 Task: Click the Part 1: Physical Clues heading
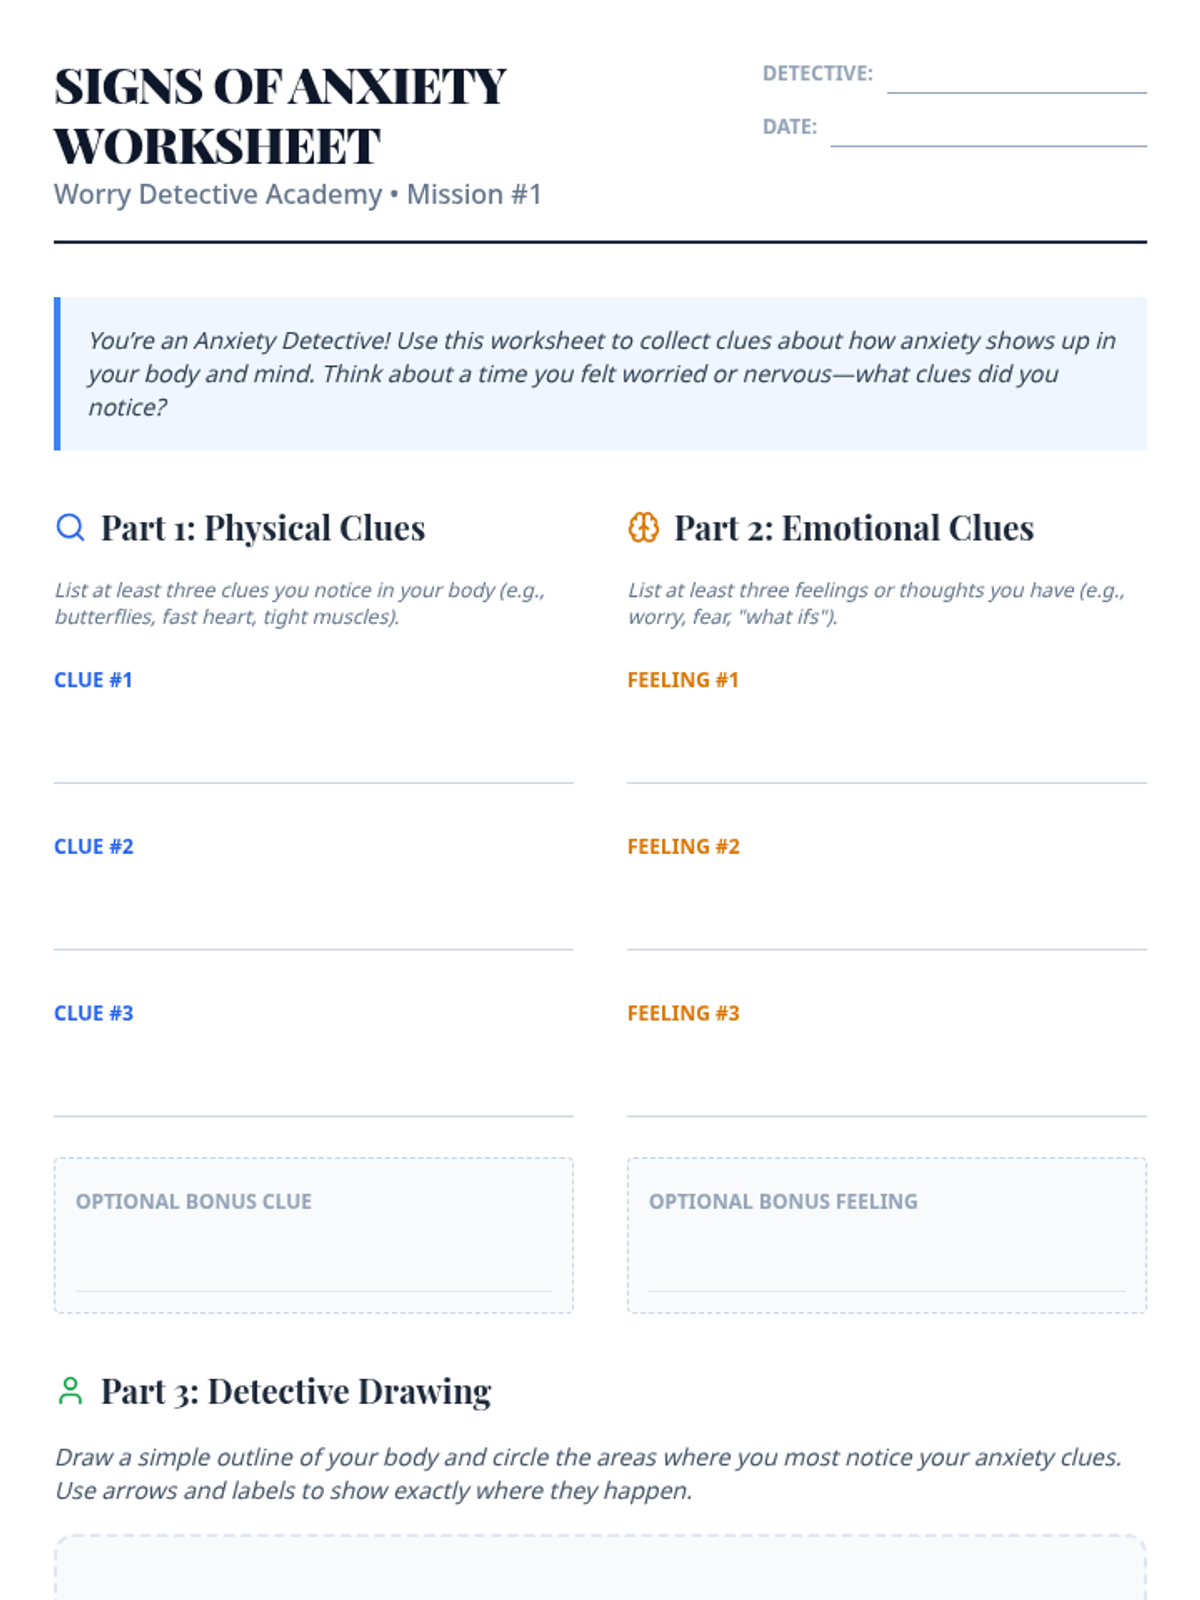pyautogui.click(x=263, y=528)
